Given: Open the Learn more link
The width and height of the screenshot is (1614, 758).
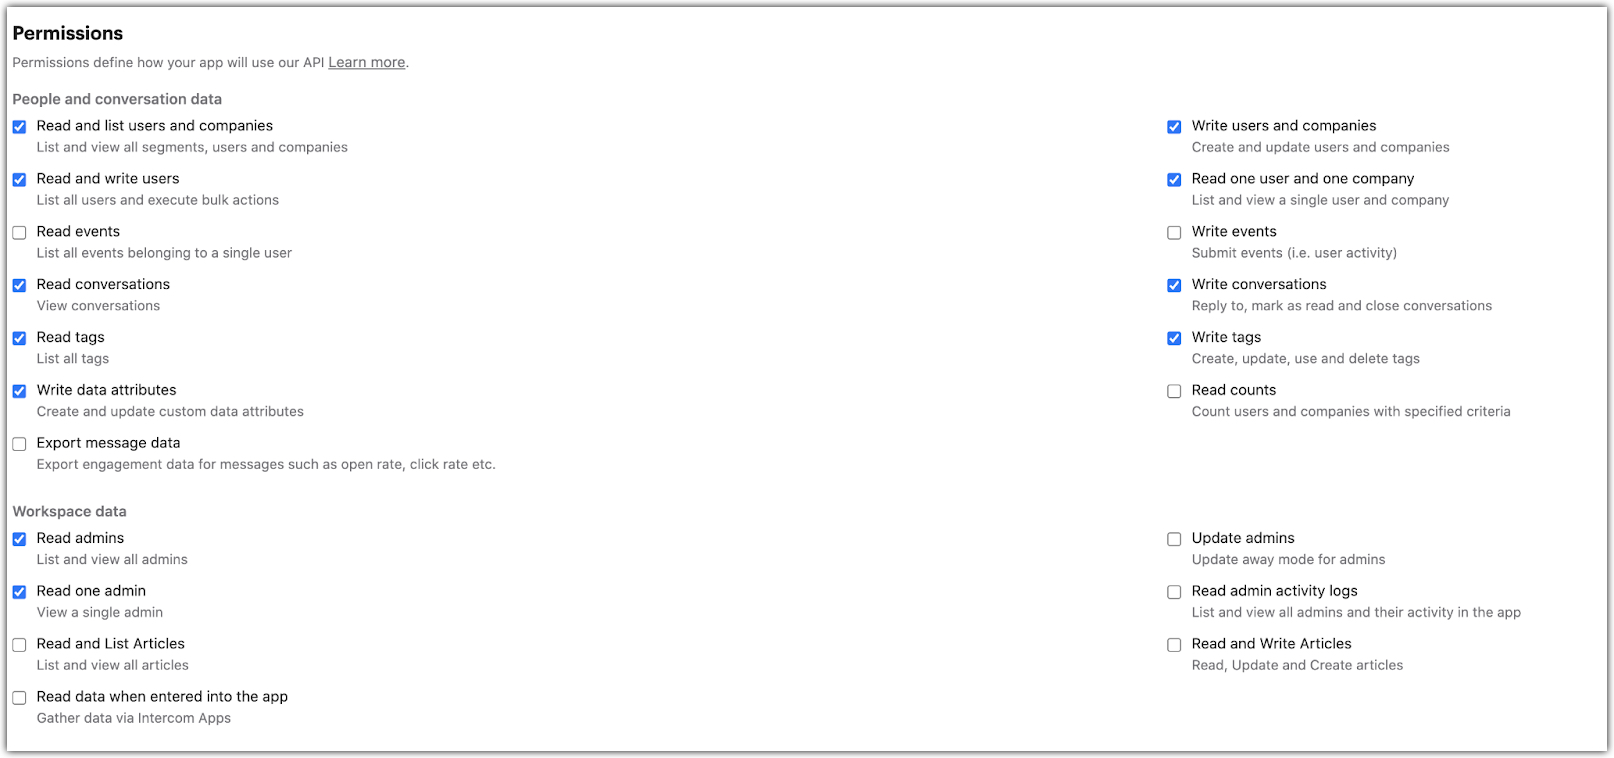Looking at the screenshot, I should (x=366, y=62).
